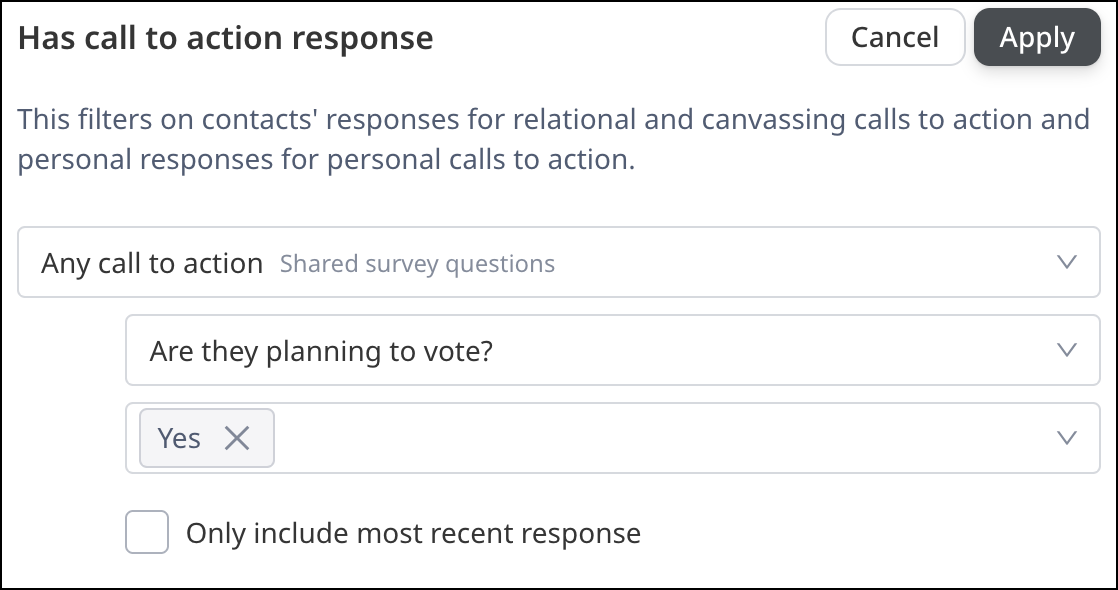This screenshot has height=590, width=1118.
Task: Select the Any call to action label text
Action: click(x=152, y=263)
